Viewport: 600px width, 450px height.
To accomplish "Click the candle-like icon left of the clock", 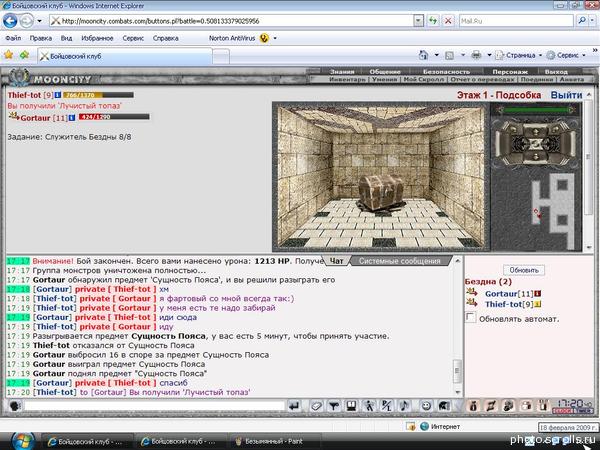I will tap(543, 406).
